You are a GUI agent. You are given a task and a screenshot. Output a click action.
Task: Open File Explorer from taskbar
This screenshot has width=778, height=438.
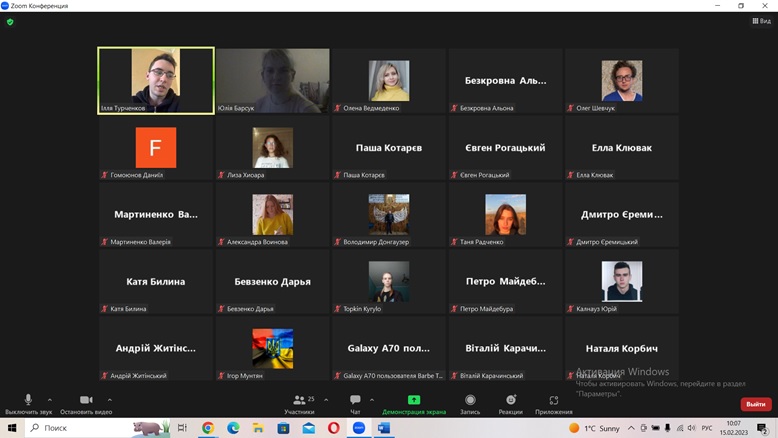pyautogui.click(x=258, y=428)
